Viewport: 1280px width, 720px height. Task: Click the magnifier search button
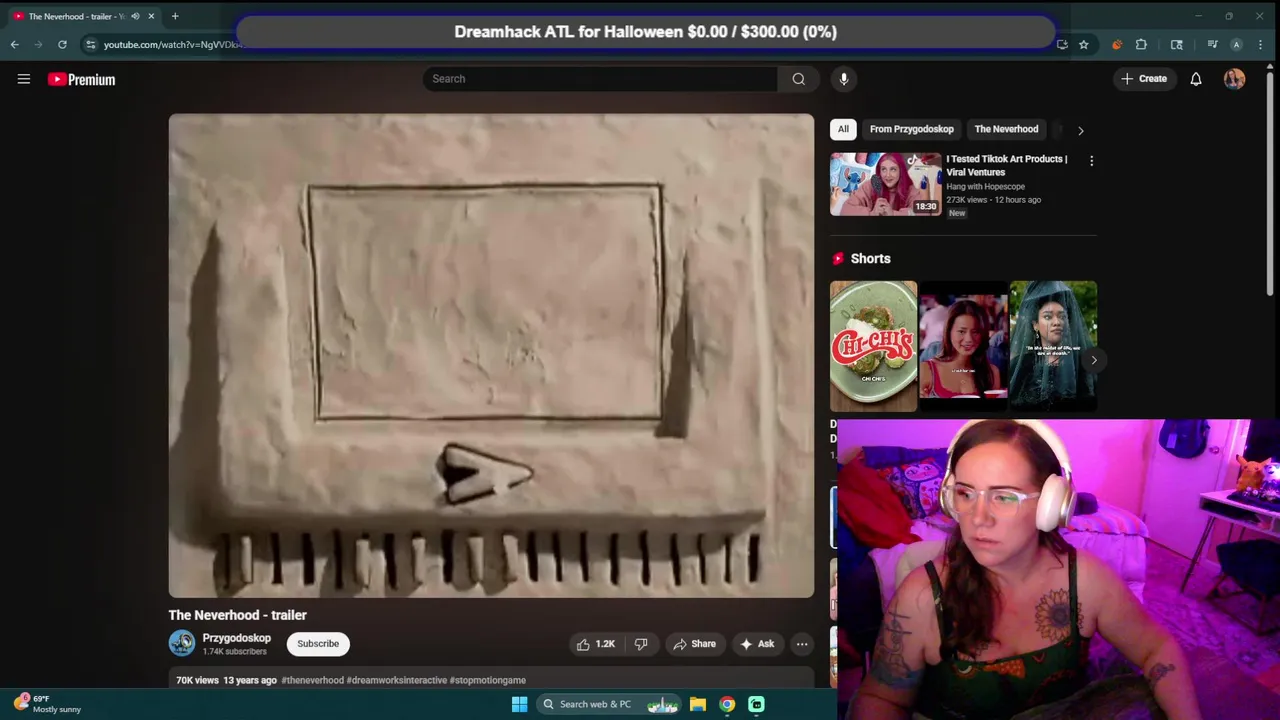(x=798, y=79)
